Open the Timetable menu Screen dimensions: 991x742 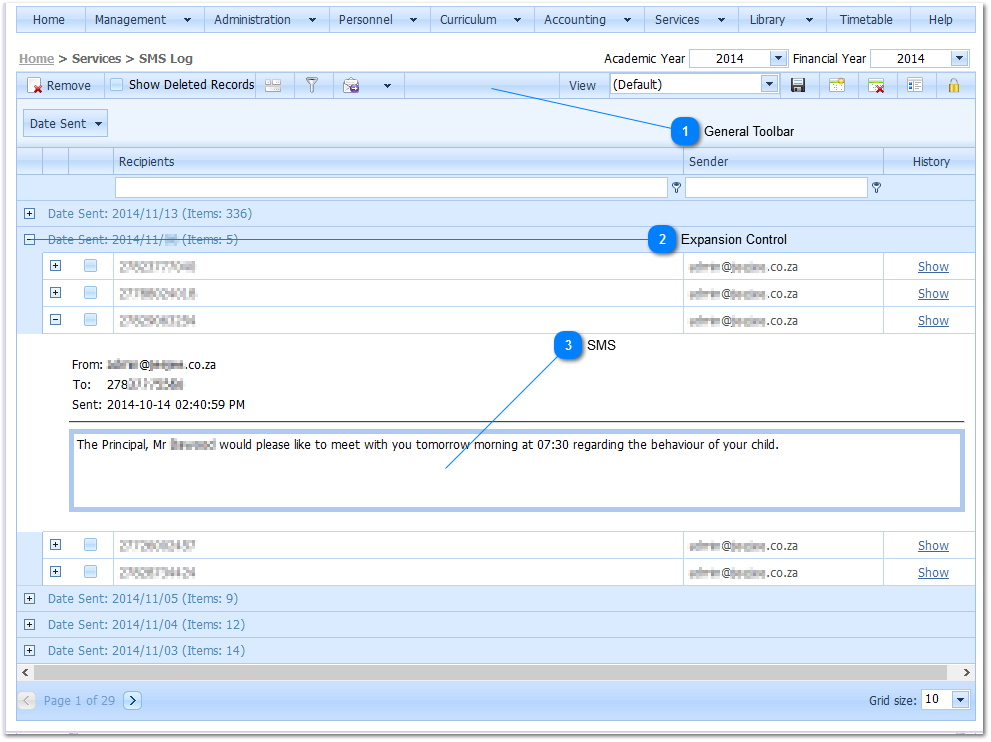click(x=866, y=20)
